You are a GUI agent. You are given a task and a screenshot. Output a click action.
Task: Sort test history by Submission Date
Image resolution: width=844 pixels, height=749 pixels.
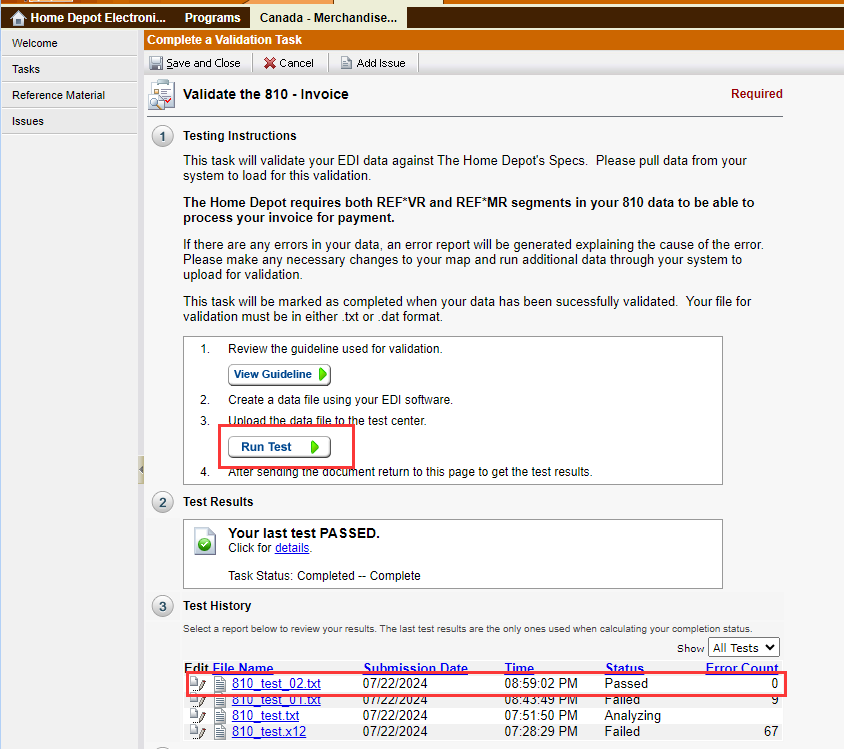pyautogui.click(x=416, y=667)
